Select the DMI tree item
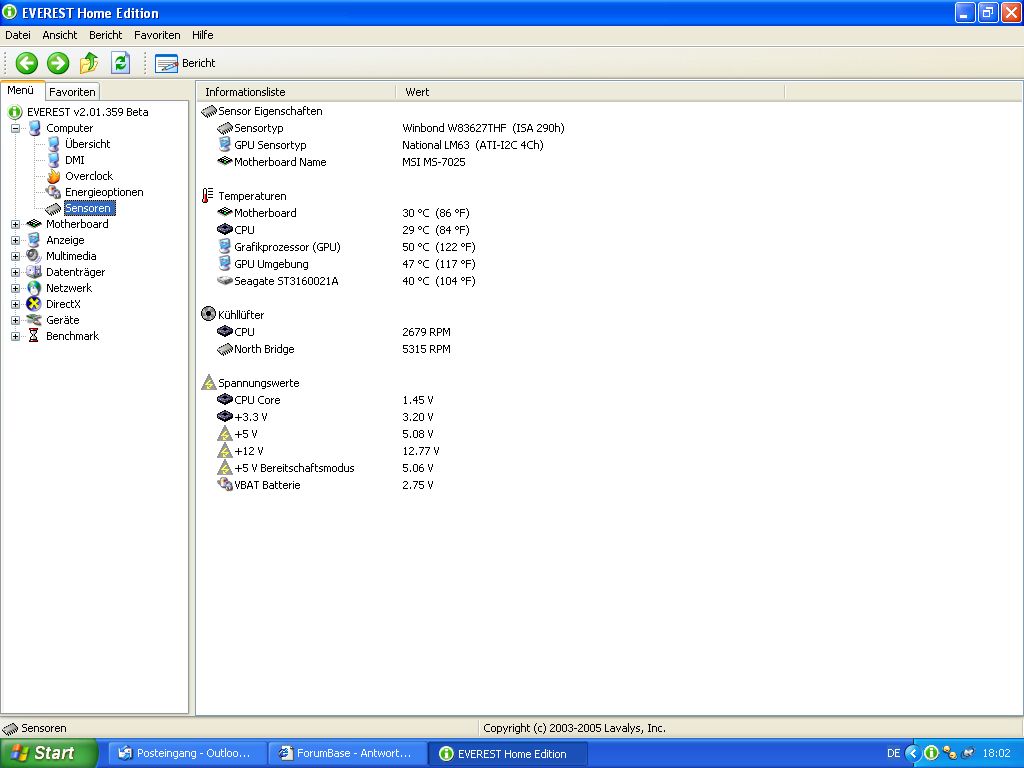Viewport: 1024px width, 768px height. [x=74, y=160]
